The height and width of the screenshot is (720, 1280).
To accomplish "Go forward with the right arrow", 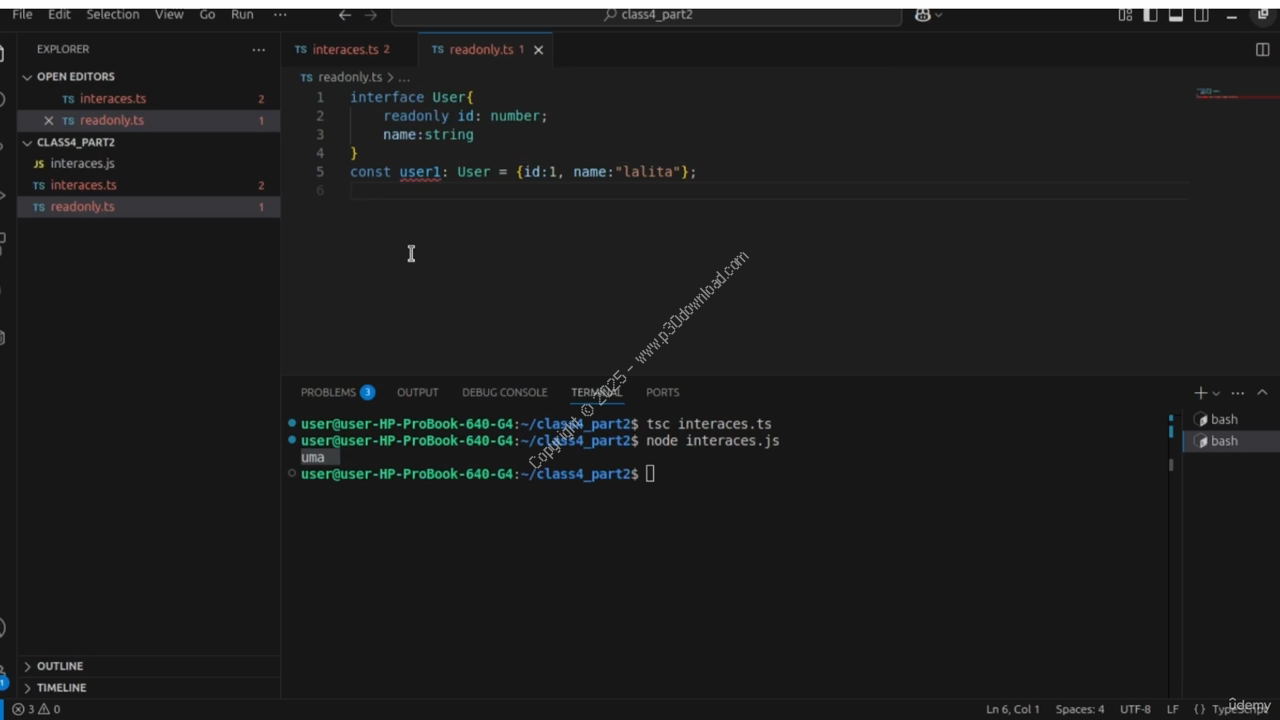I will coord(371,15).
